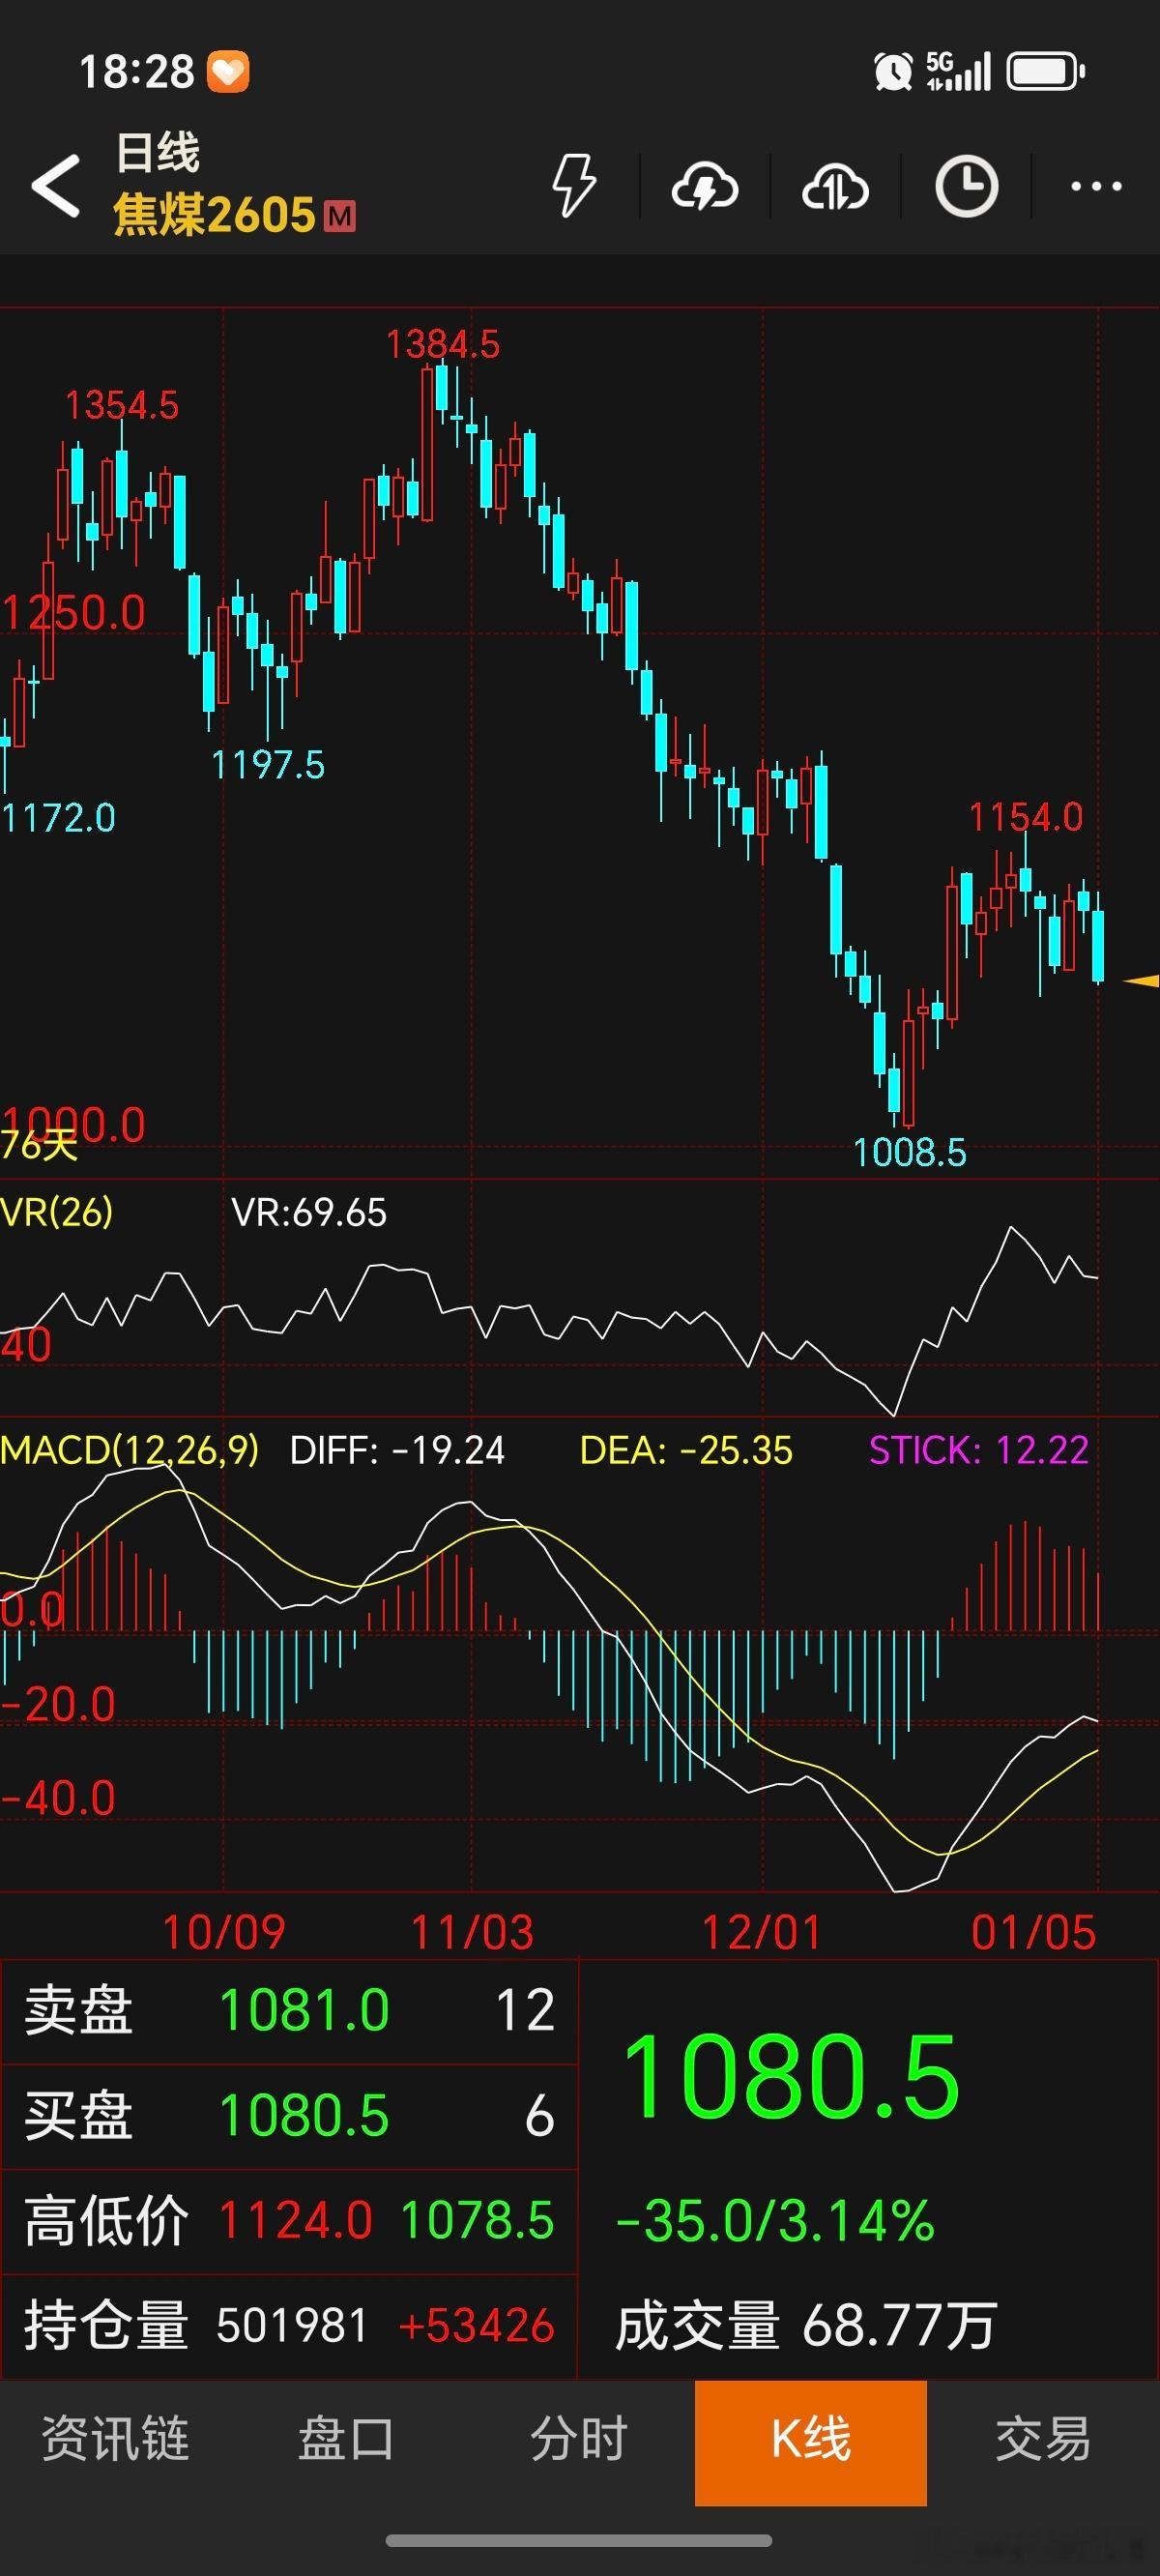This screenshot has height=2576, width=1160.
Task: Tap the 18:28 clock time
Action: click(x=137, y=72)
